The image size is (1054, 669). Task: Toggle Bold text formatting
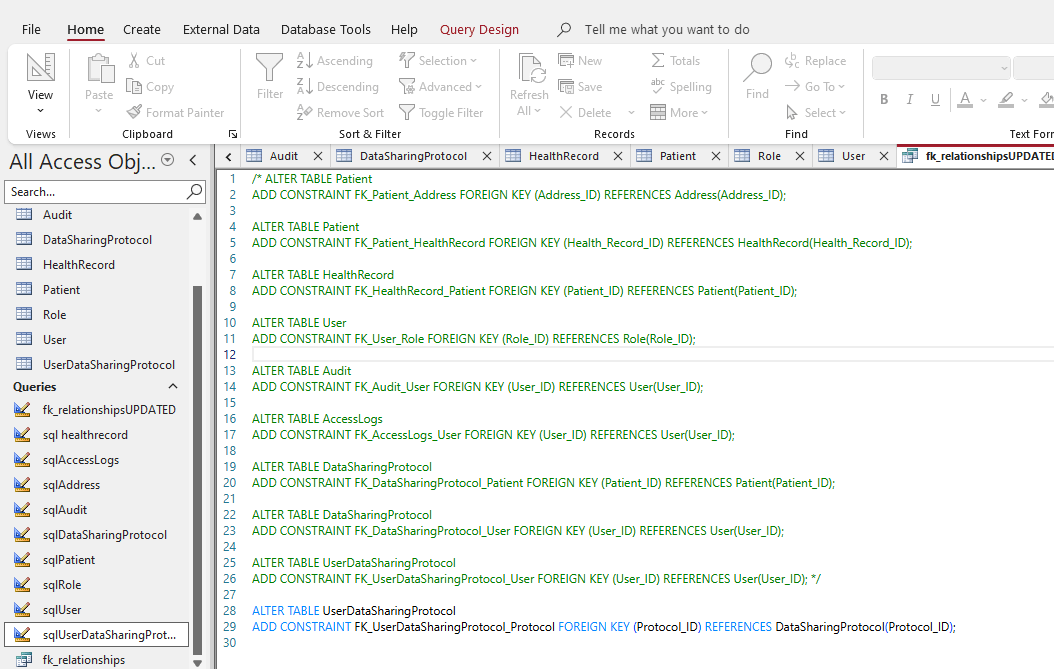point(884,100)
